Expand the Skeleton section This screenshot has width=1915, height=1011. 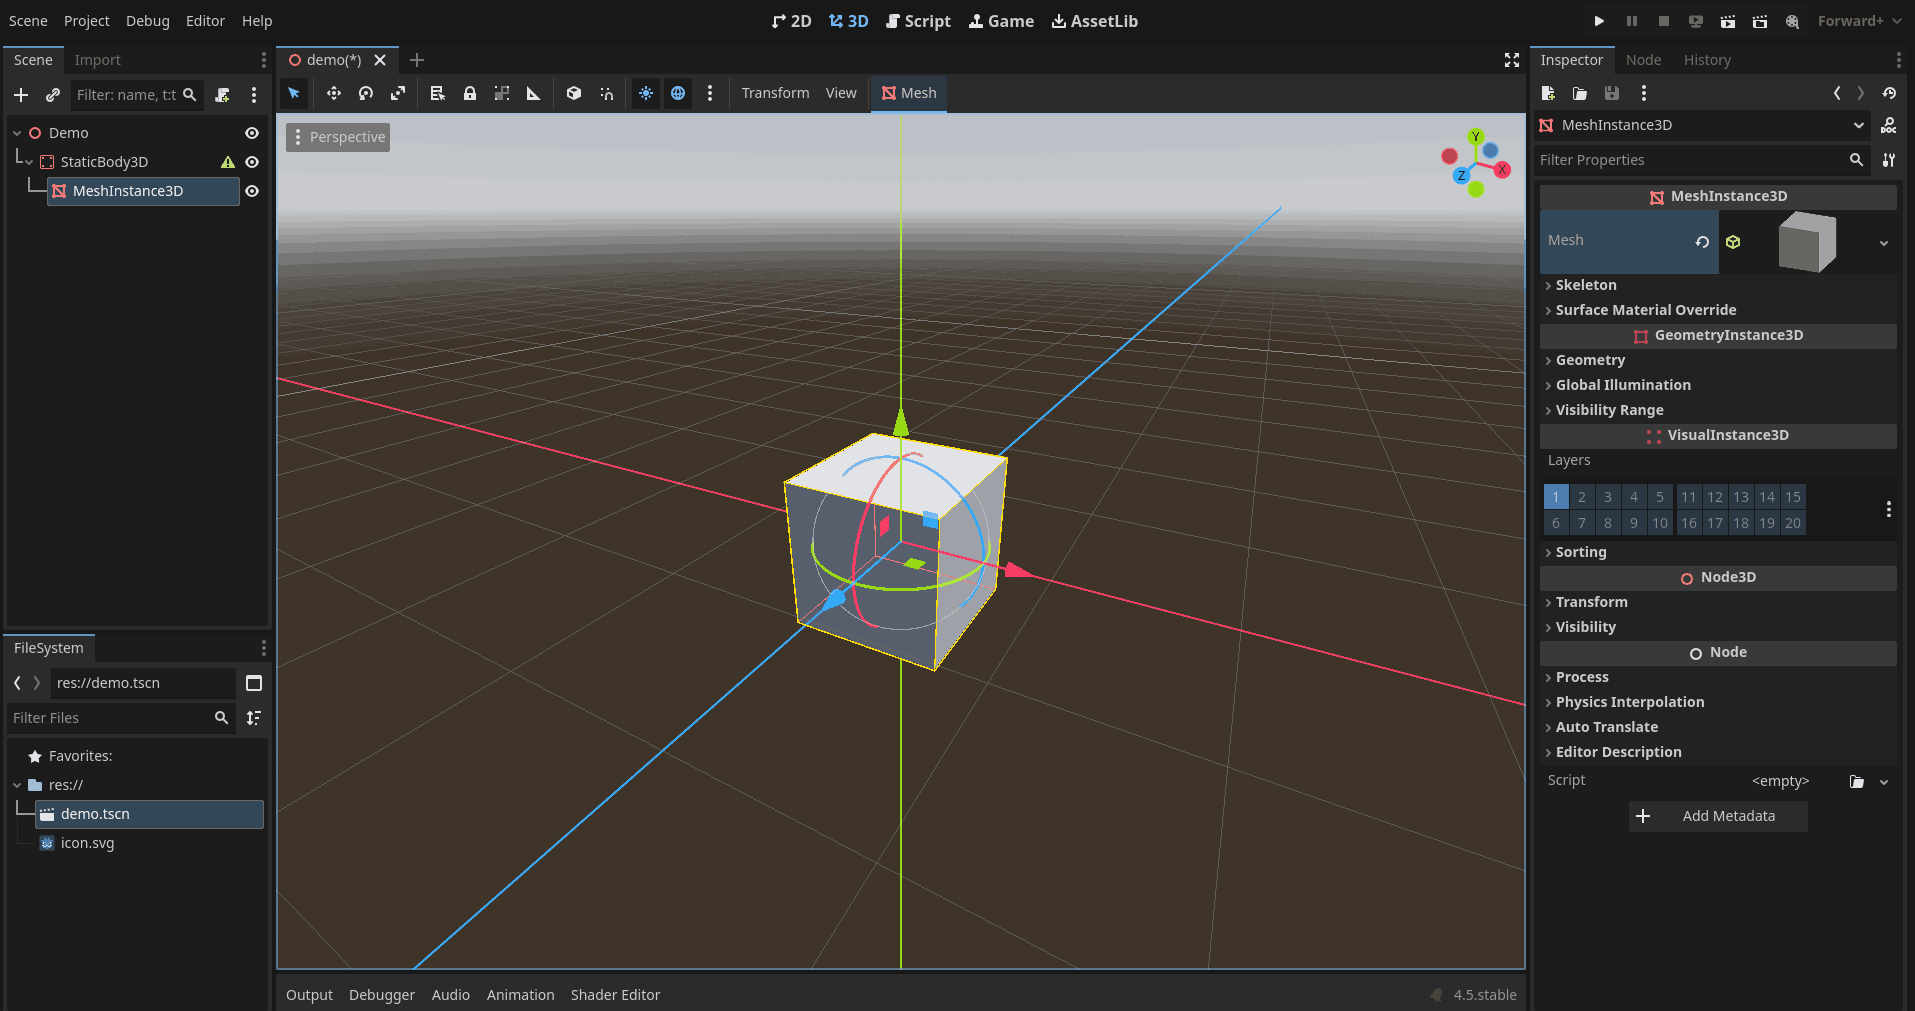point(1718,285)
